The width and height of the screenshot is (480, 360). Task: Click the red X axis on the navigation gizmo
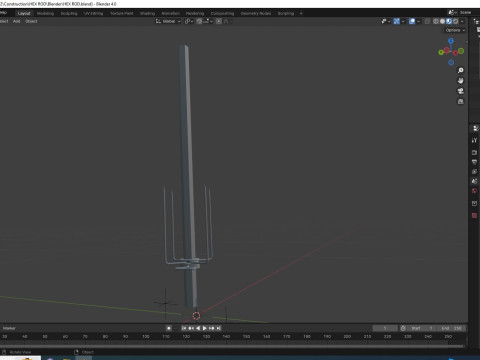pos(455,53)
